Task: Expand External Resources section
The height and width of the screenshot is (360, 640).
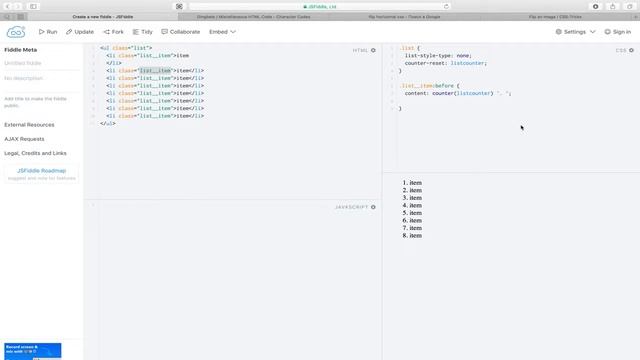Action: click(29, 125)
